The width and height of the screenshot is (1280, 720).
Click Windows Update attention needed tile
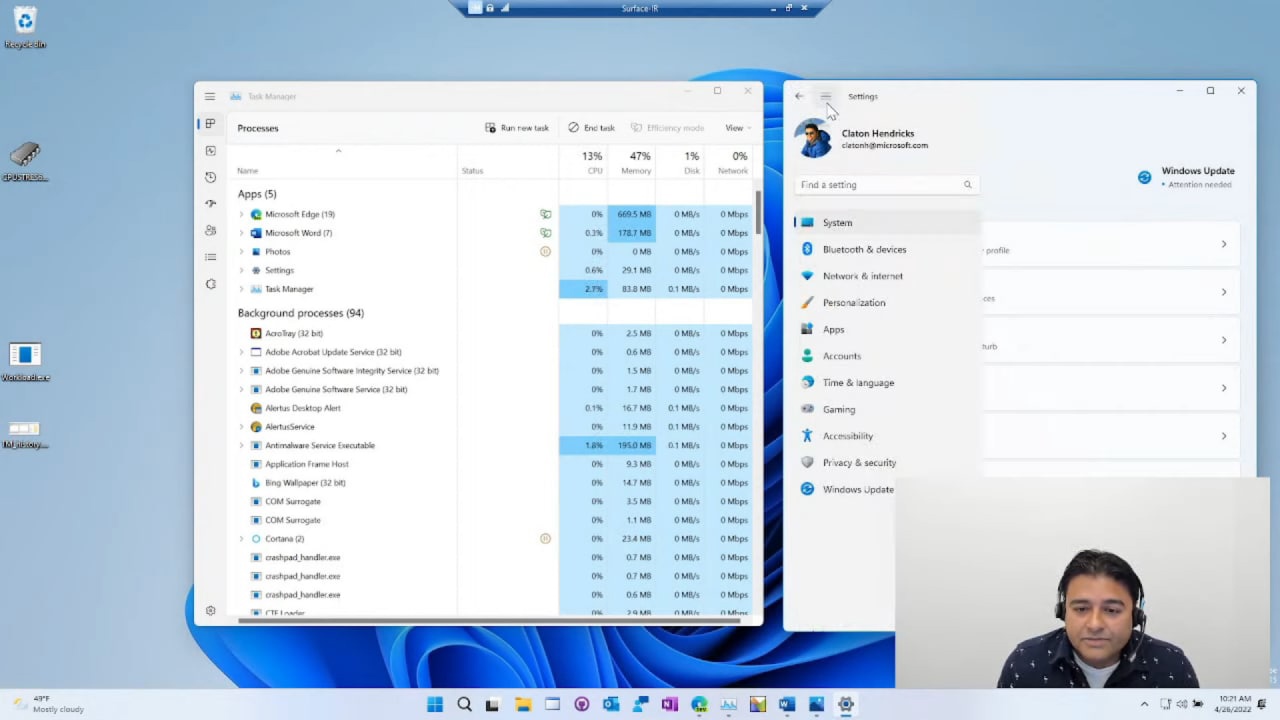point(1186,177)
